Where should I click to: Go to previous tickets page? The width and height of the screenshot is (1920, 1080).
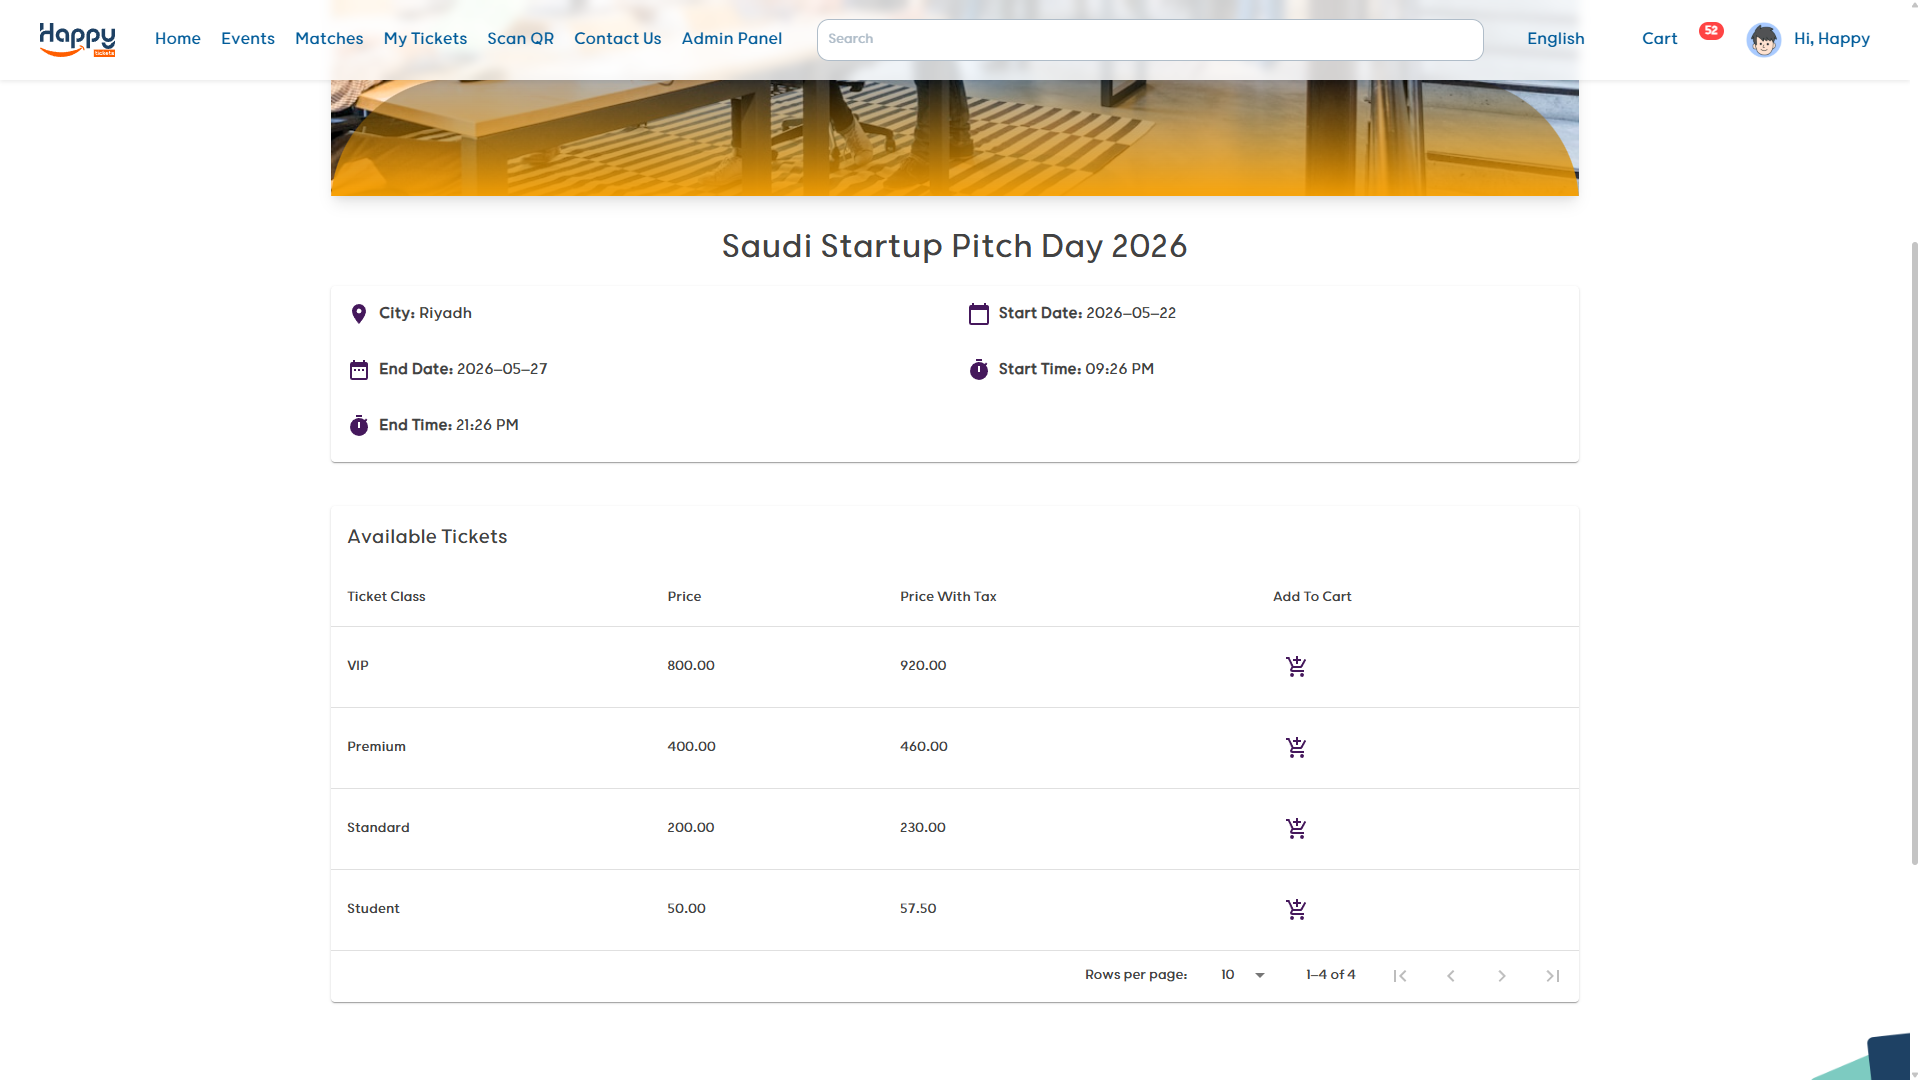[x=1450, y=976]
